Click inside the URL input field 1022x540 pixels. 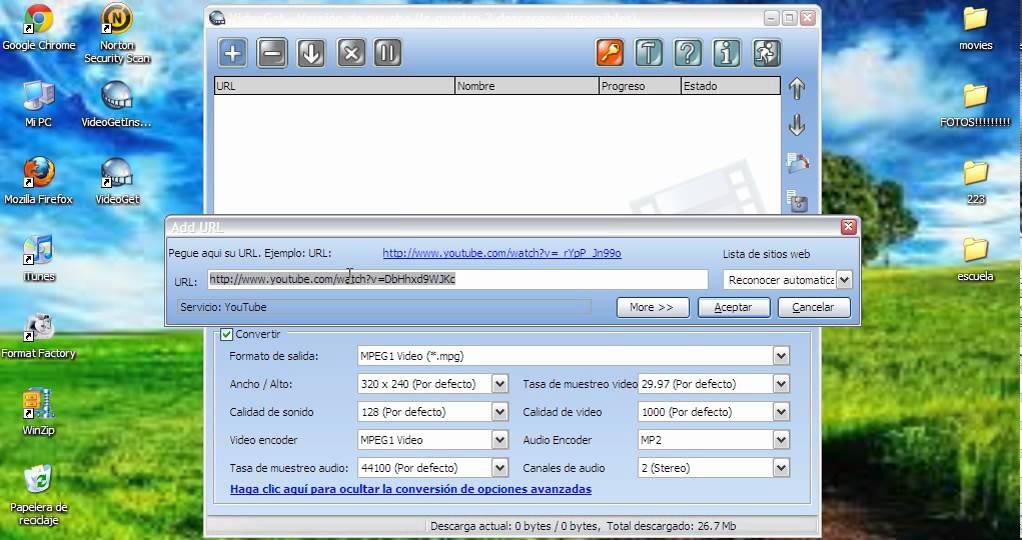pyautogui.click(x=458, y=280)
